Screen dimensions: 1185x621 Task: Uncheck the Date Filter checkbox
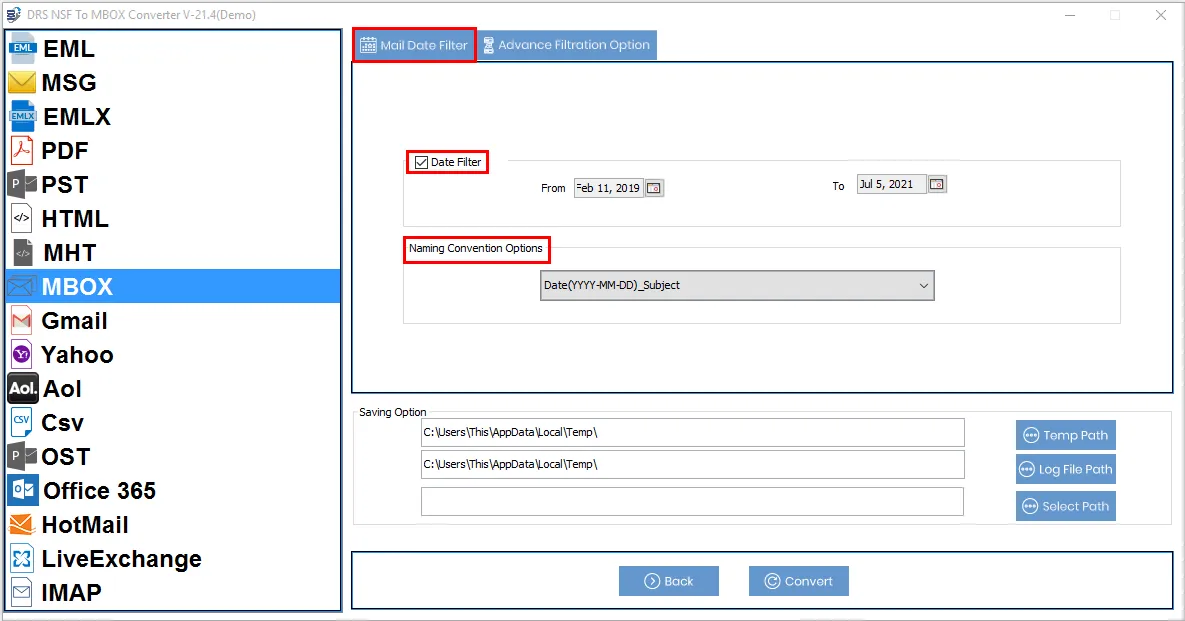click(422, 162)
